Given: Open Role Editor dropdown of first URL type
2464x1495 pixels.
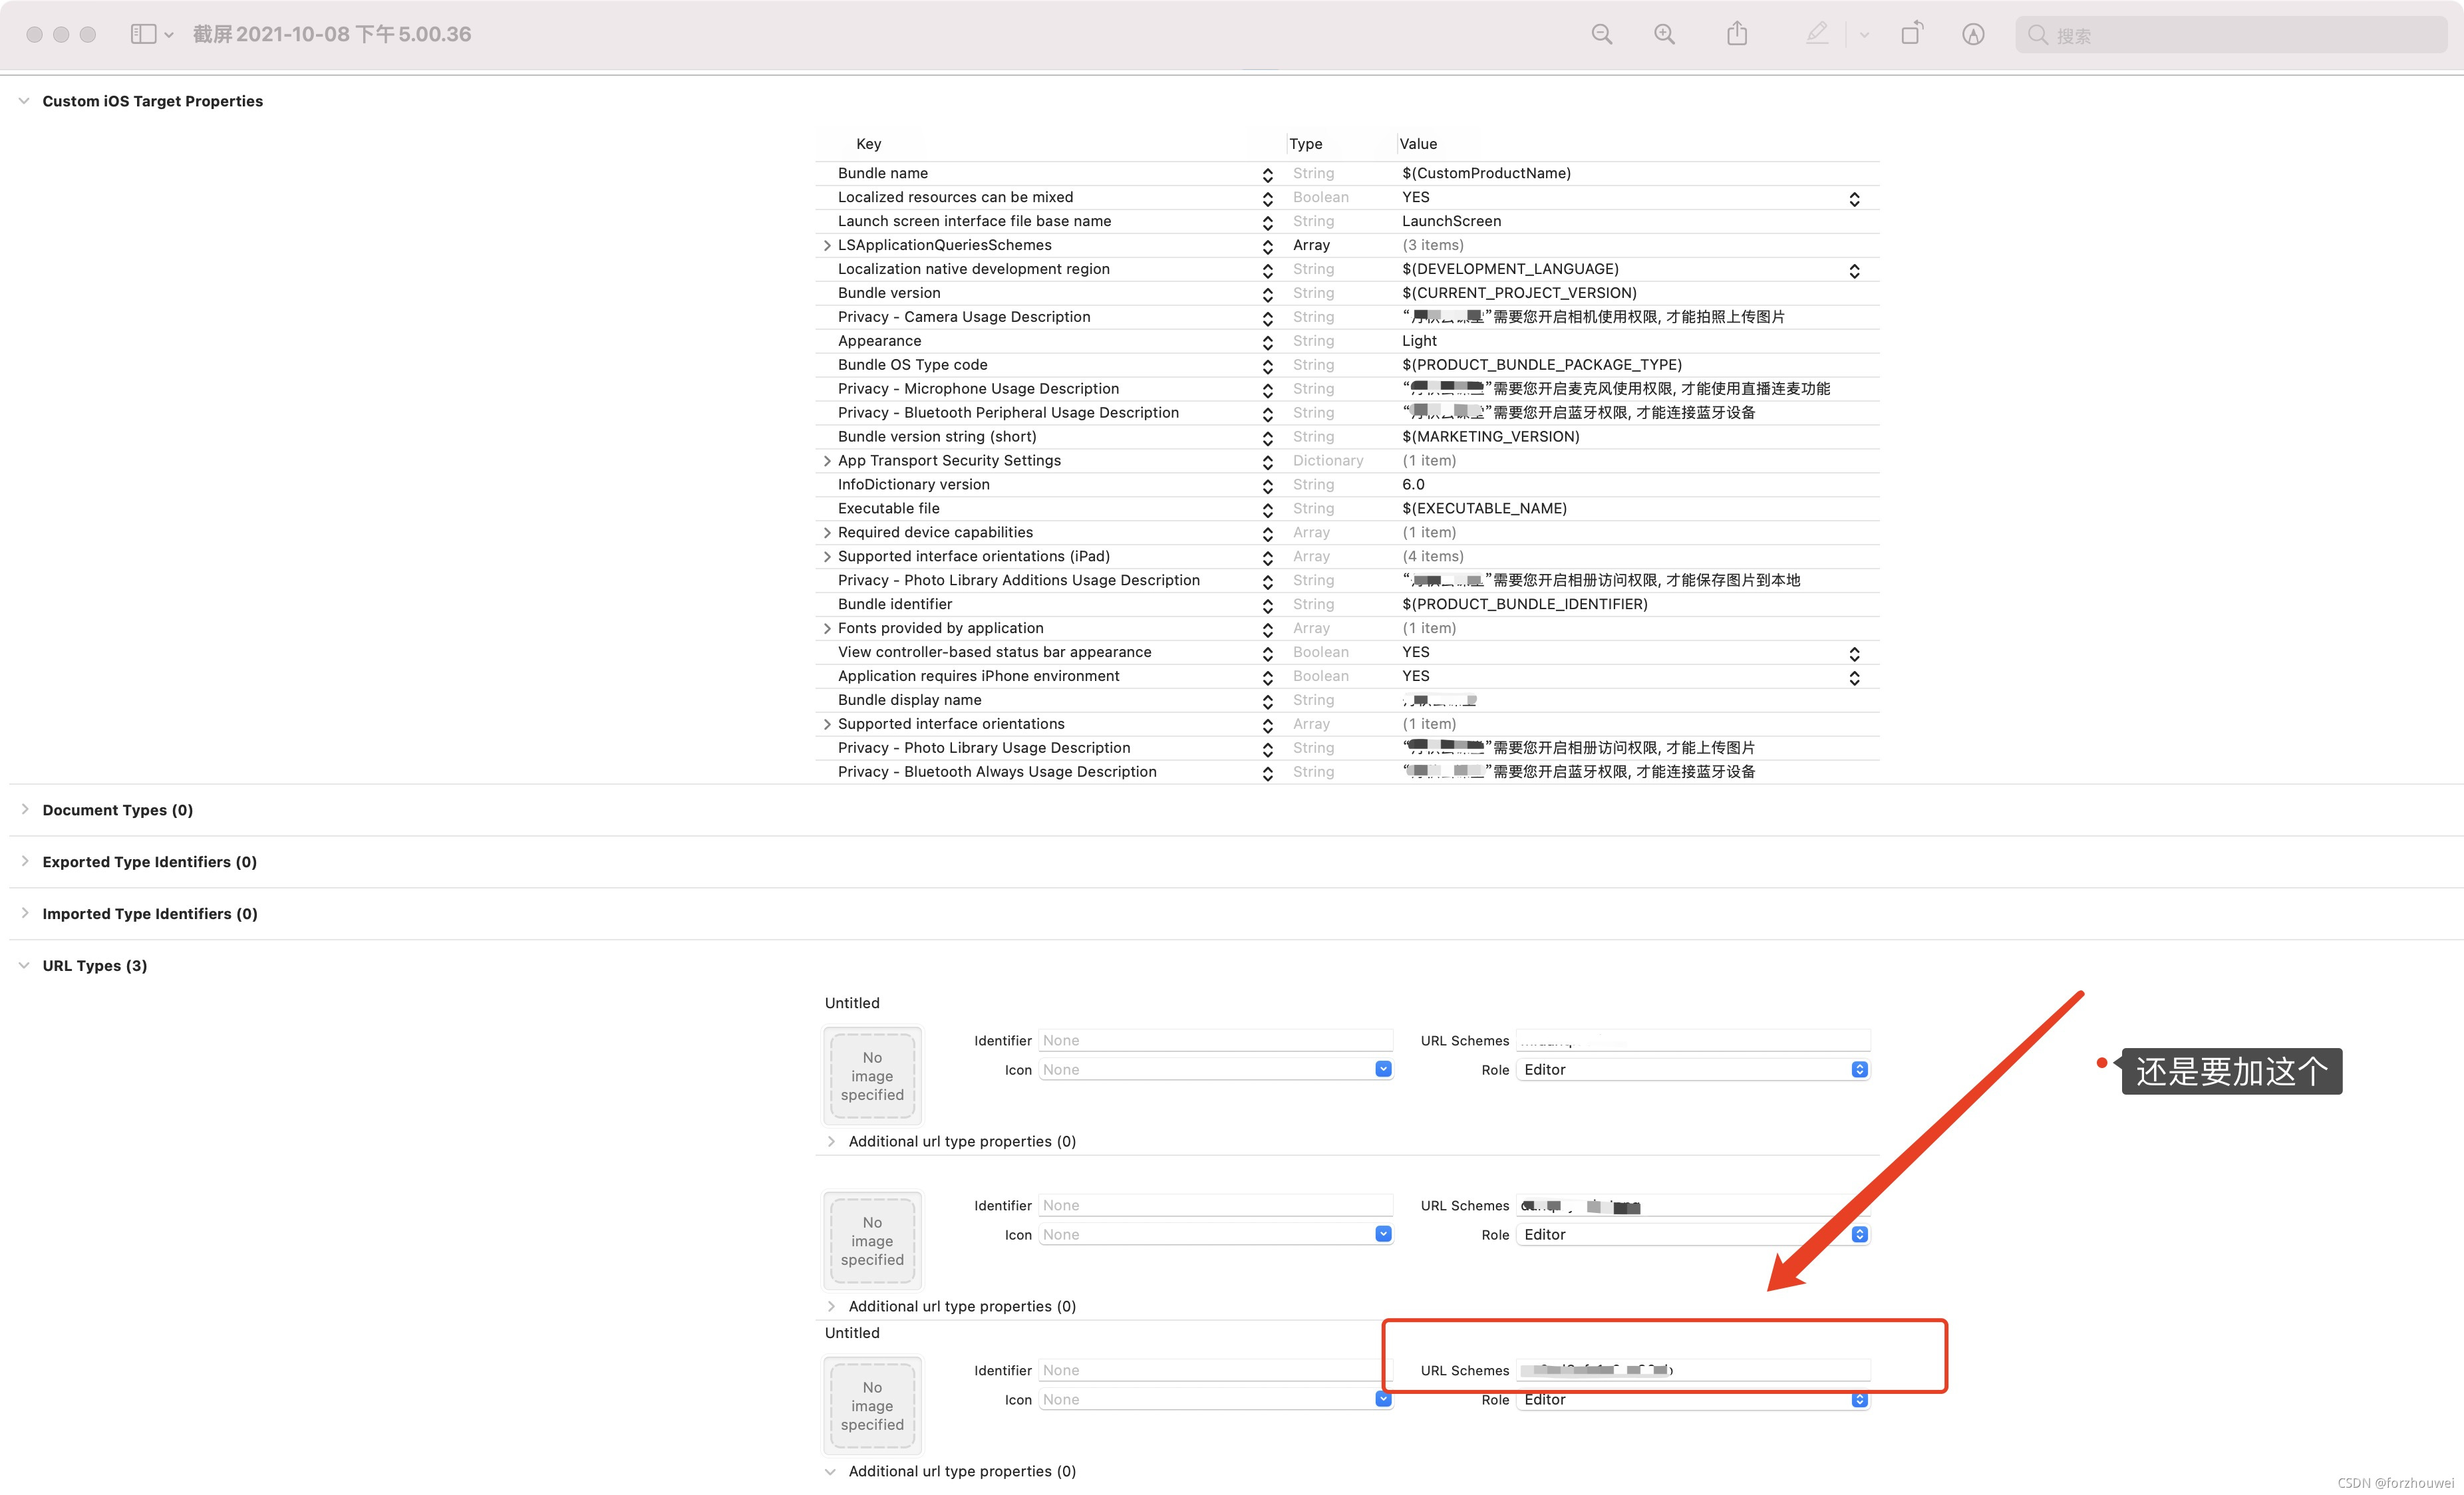Looking at the screenshot, I should [x=1859, y=1070].
